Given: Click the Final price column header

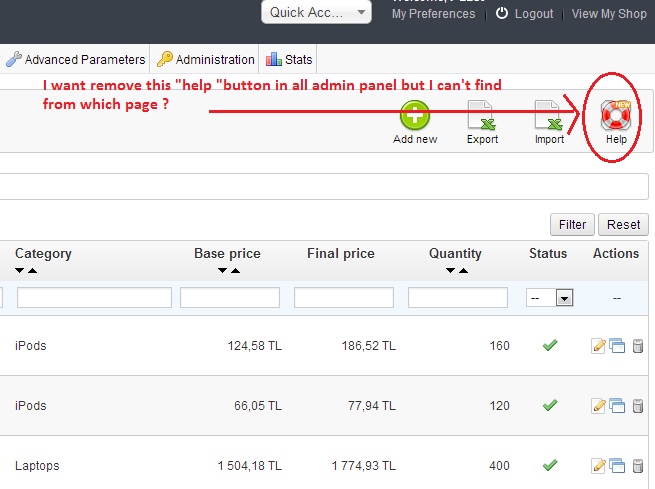Looking at the screenshot, I should tap(341, 253).
